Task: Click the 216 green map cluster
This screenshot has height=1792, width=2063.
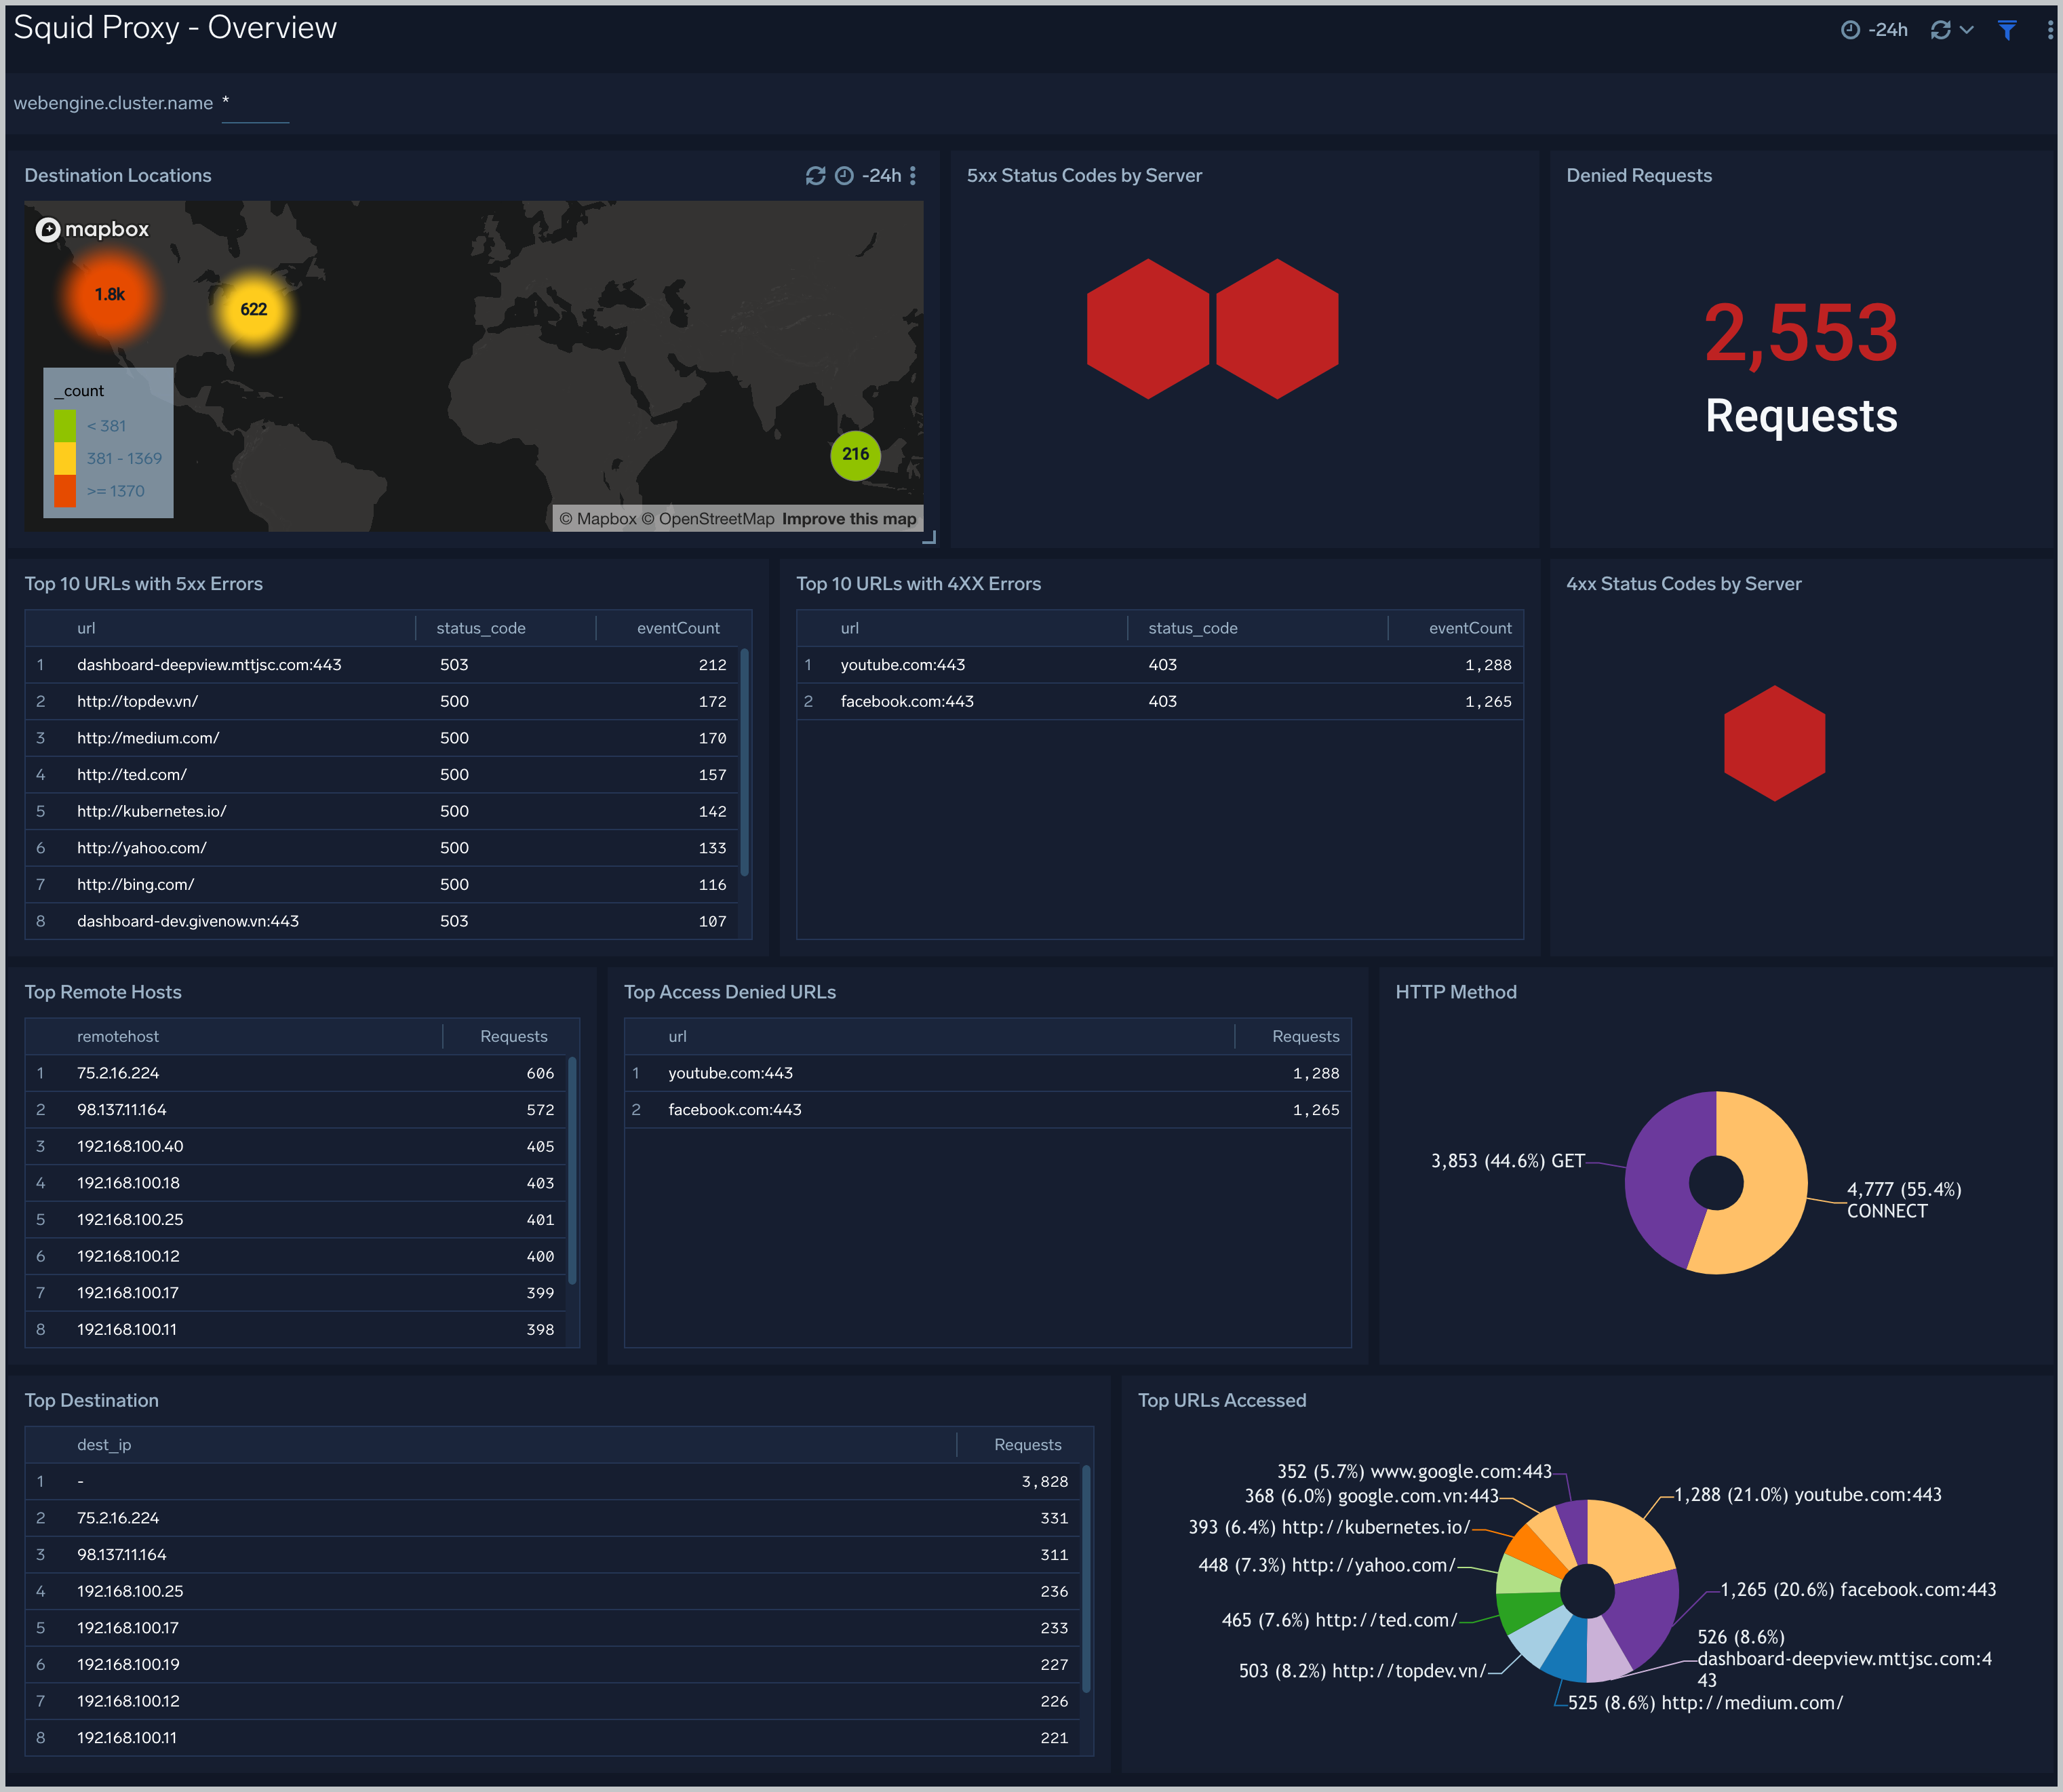Action: (856, 455)
